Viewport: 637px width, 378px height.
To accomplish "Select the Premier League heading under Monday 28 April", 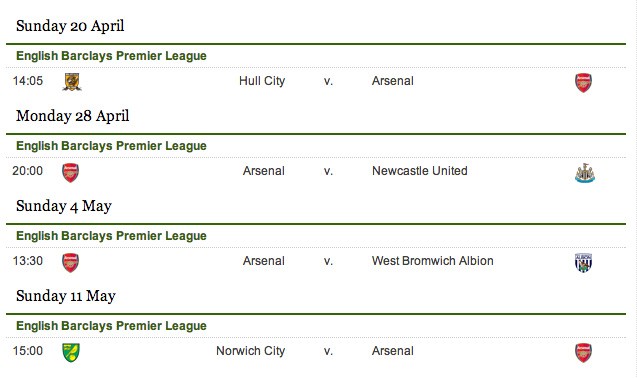I will click(111, 146).
